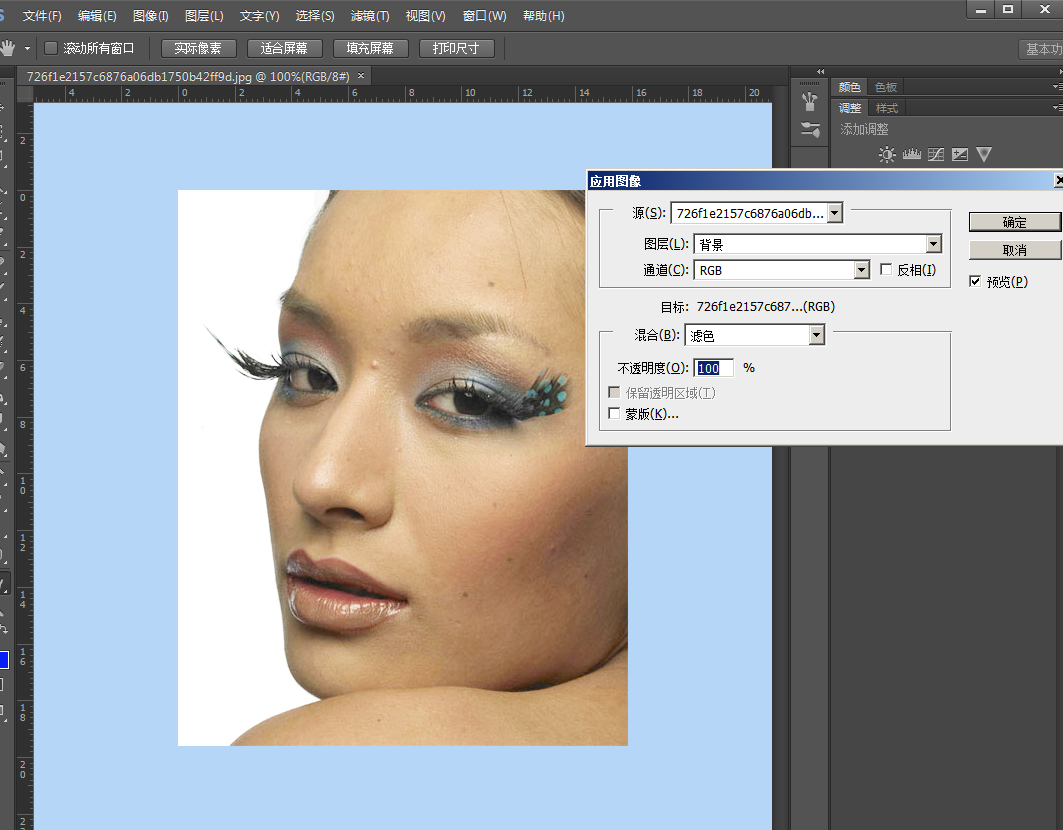
Task: Add a Curves adjustment
Action: (x=935, y=154)
